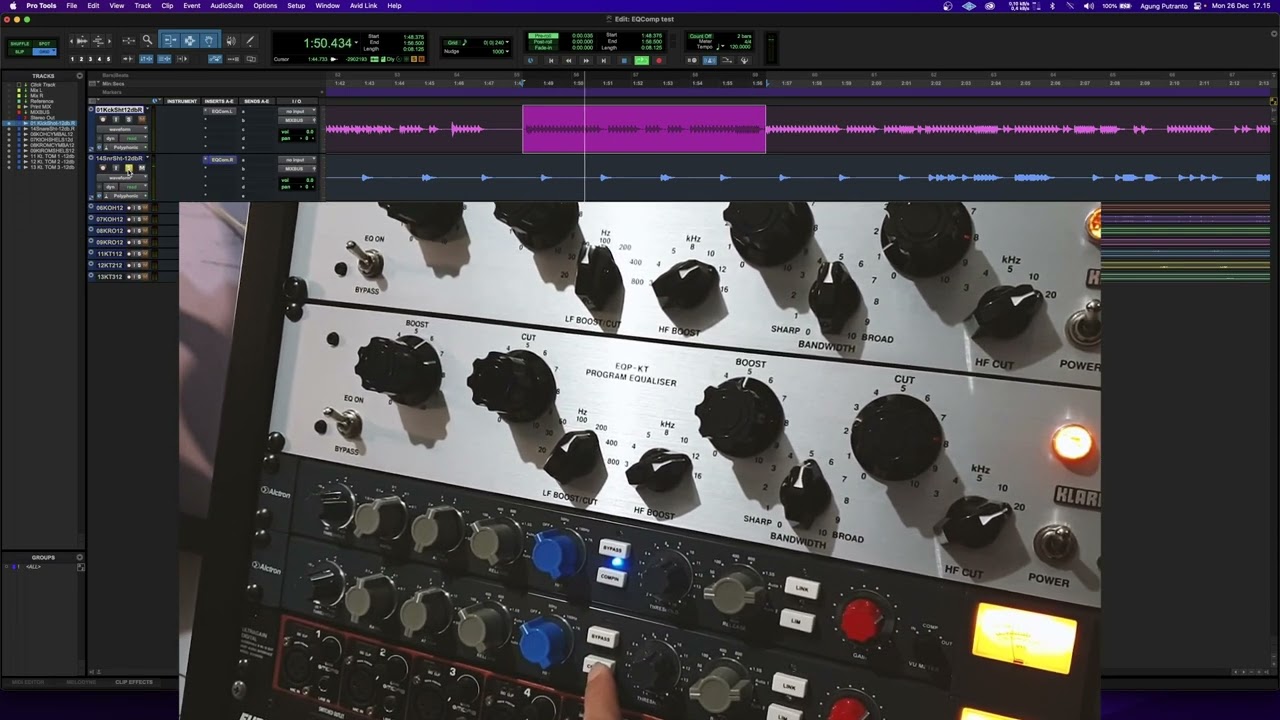Open the File menu
The height and width of the screenshot is (720, 1280).
(72, 6)
